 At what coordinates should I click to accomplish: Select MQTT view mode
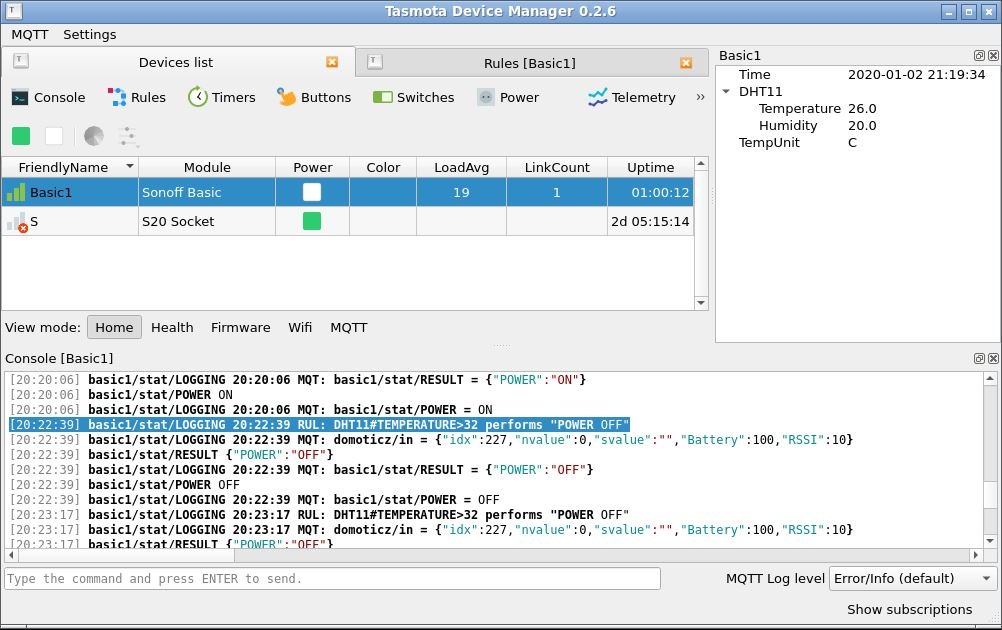pyautogui.click(x=348, y=327)
